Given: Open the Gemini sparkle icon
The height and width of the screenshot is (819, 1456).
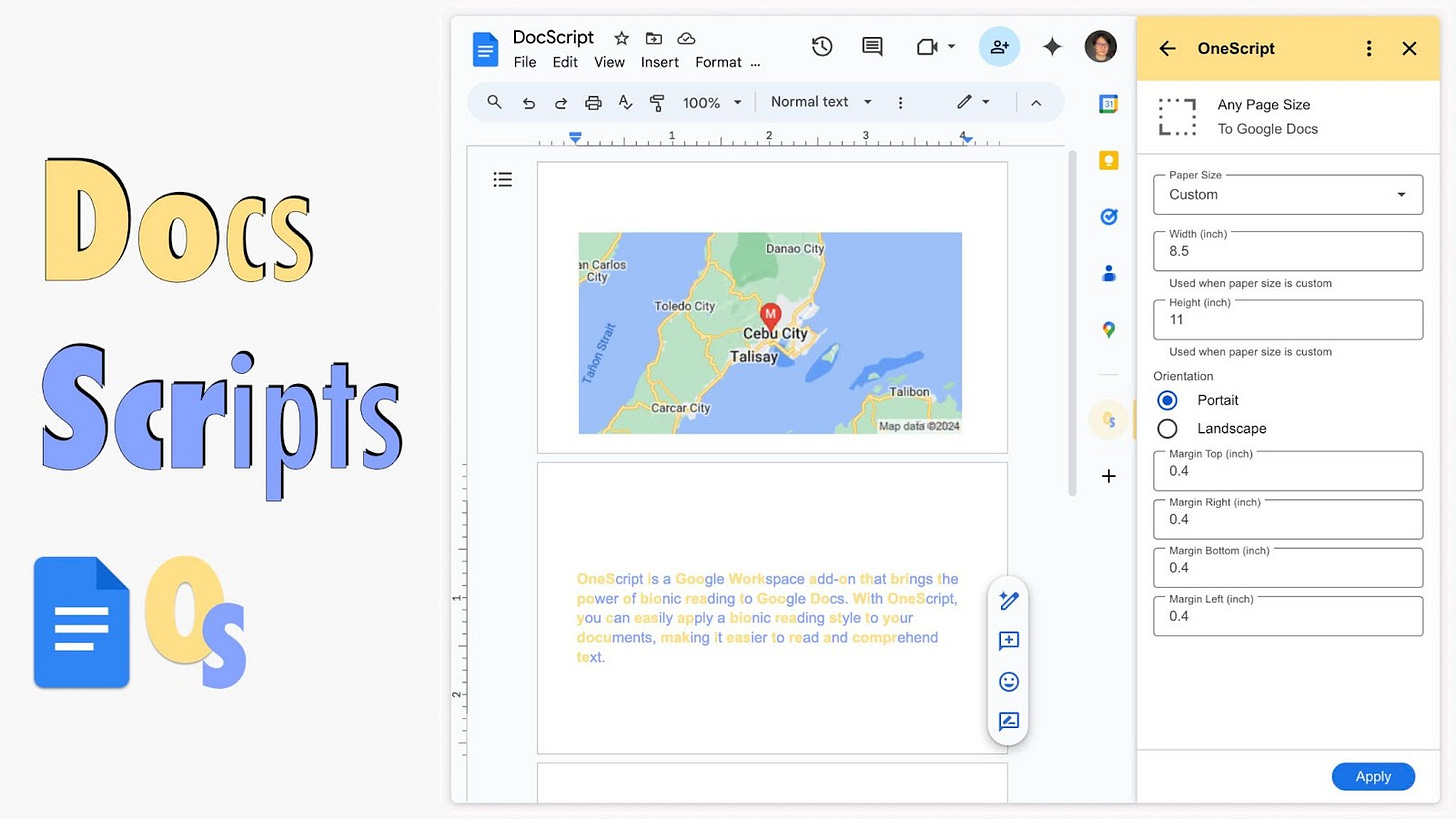Looking at the screenshot, I should (x=1052, y=46).
